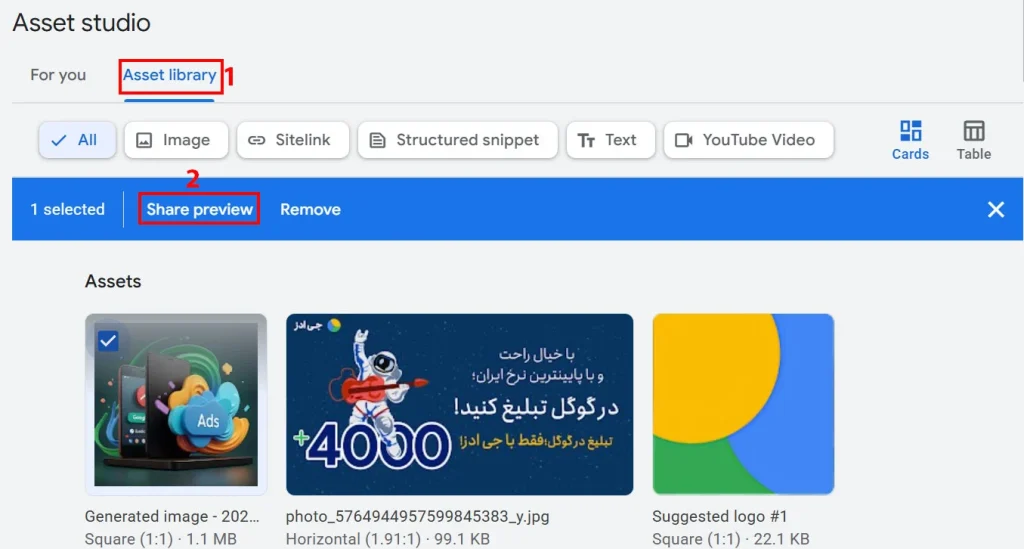Open the Generated image thumbnail

pos(176,405)
